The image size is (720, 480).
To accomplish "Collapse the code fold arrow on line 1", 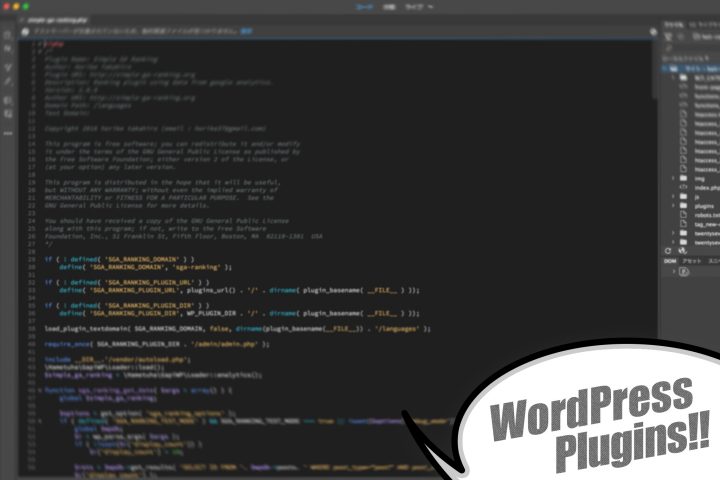I will [40, 44].
